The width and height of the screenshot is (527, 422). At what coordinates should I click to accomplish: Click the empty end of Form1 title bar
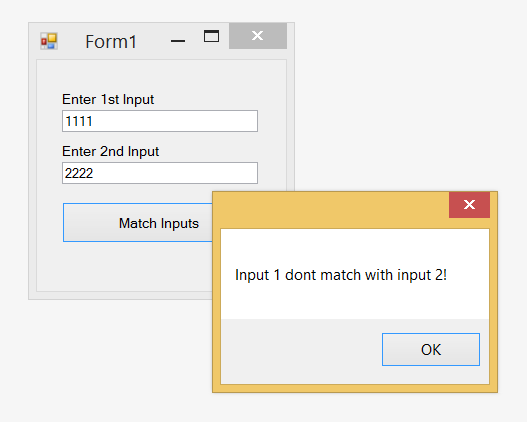coord(152,41)
